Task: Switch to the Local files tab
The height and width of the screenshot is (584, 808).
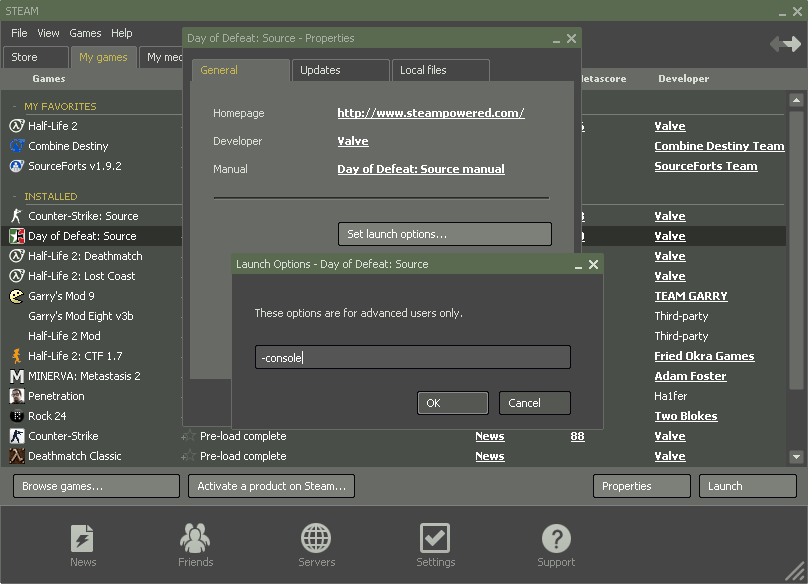Action: (439, 70)
